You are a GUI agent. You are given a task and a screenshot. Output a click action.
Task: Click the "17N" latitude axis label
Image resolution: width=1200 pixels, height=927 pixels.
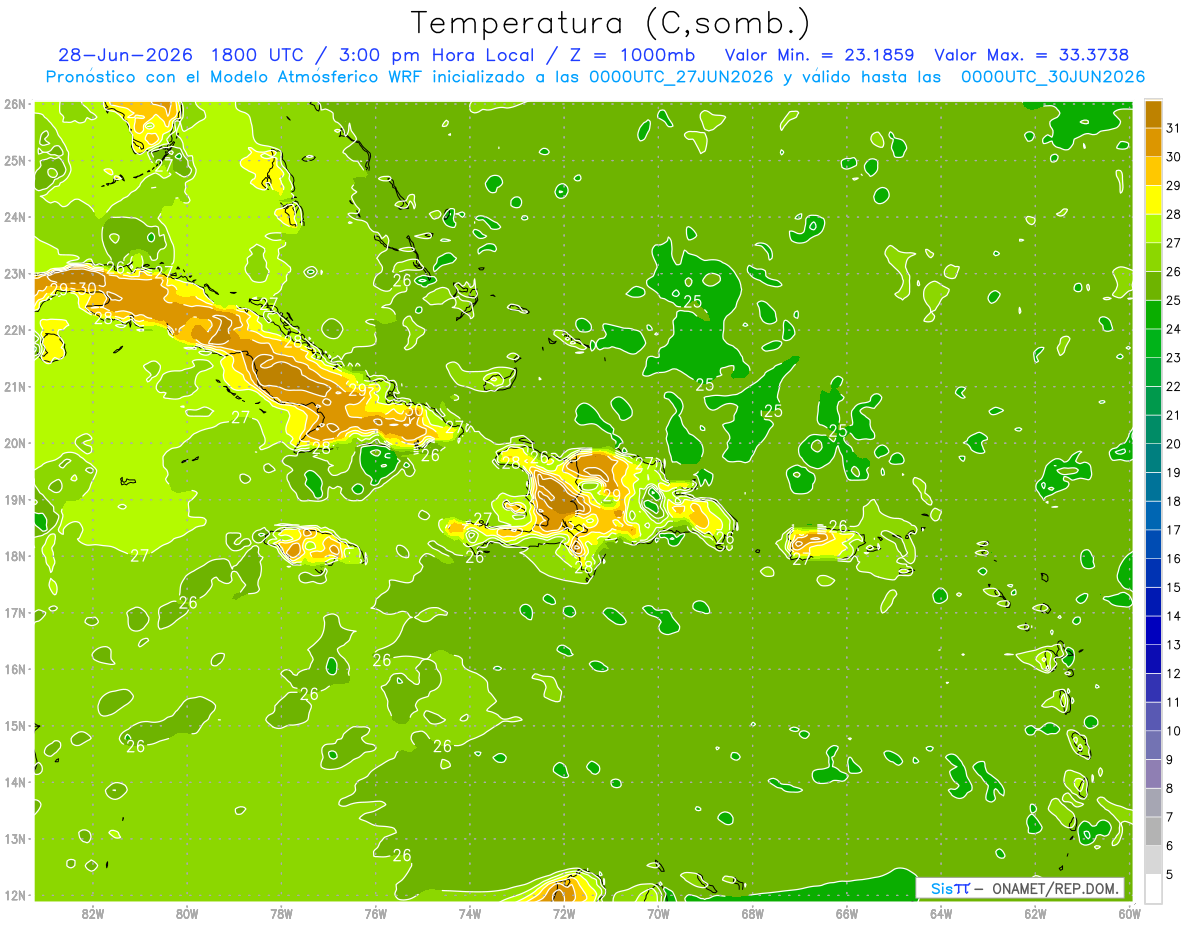14,612
